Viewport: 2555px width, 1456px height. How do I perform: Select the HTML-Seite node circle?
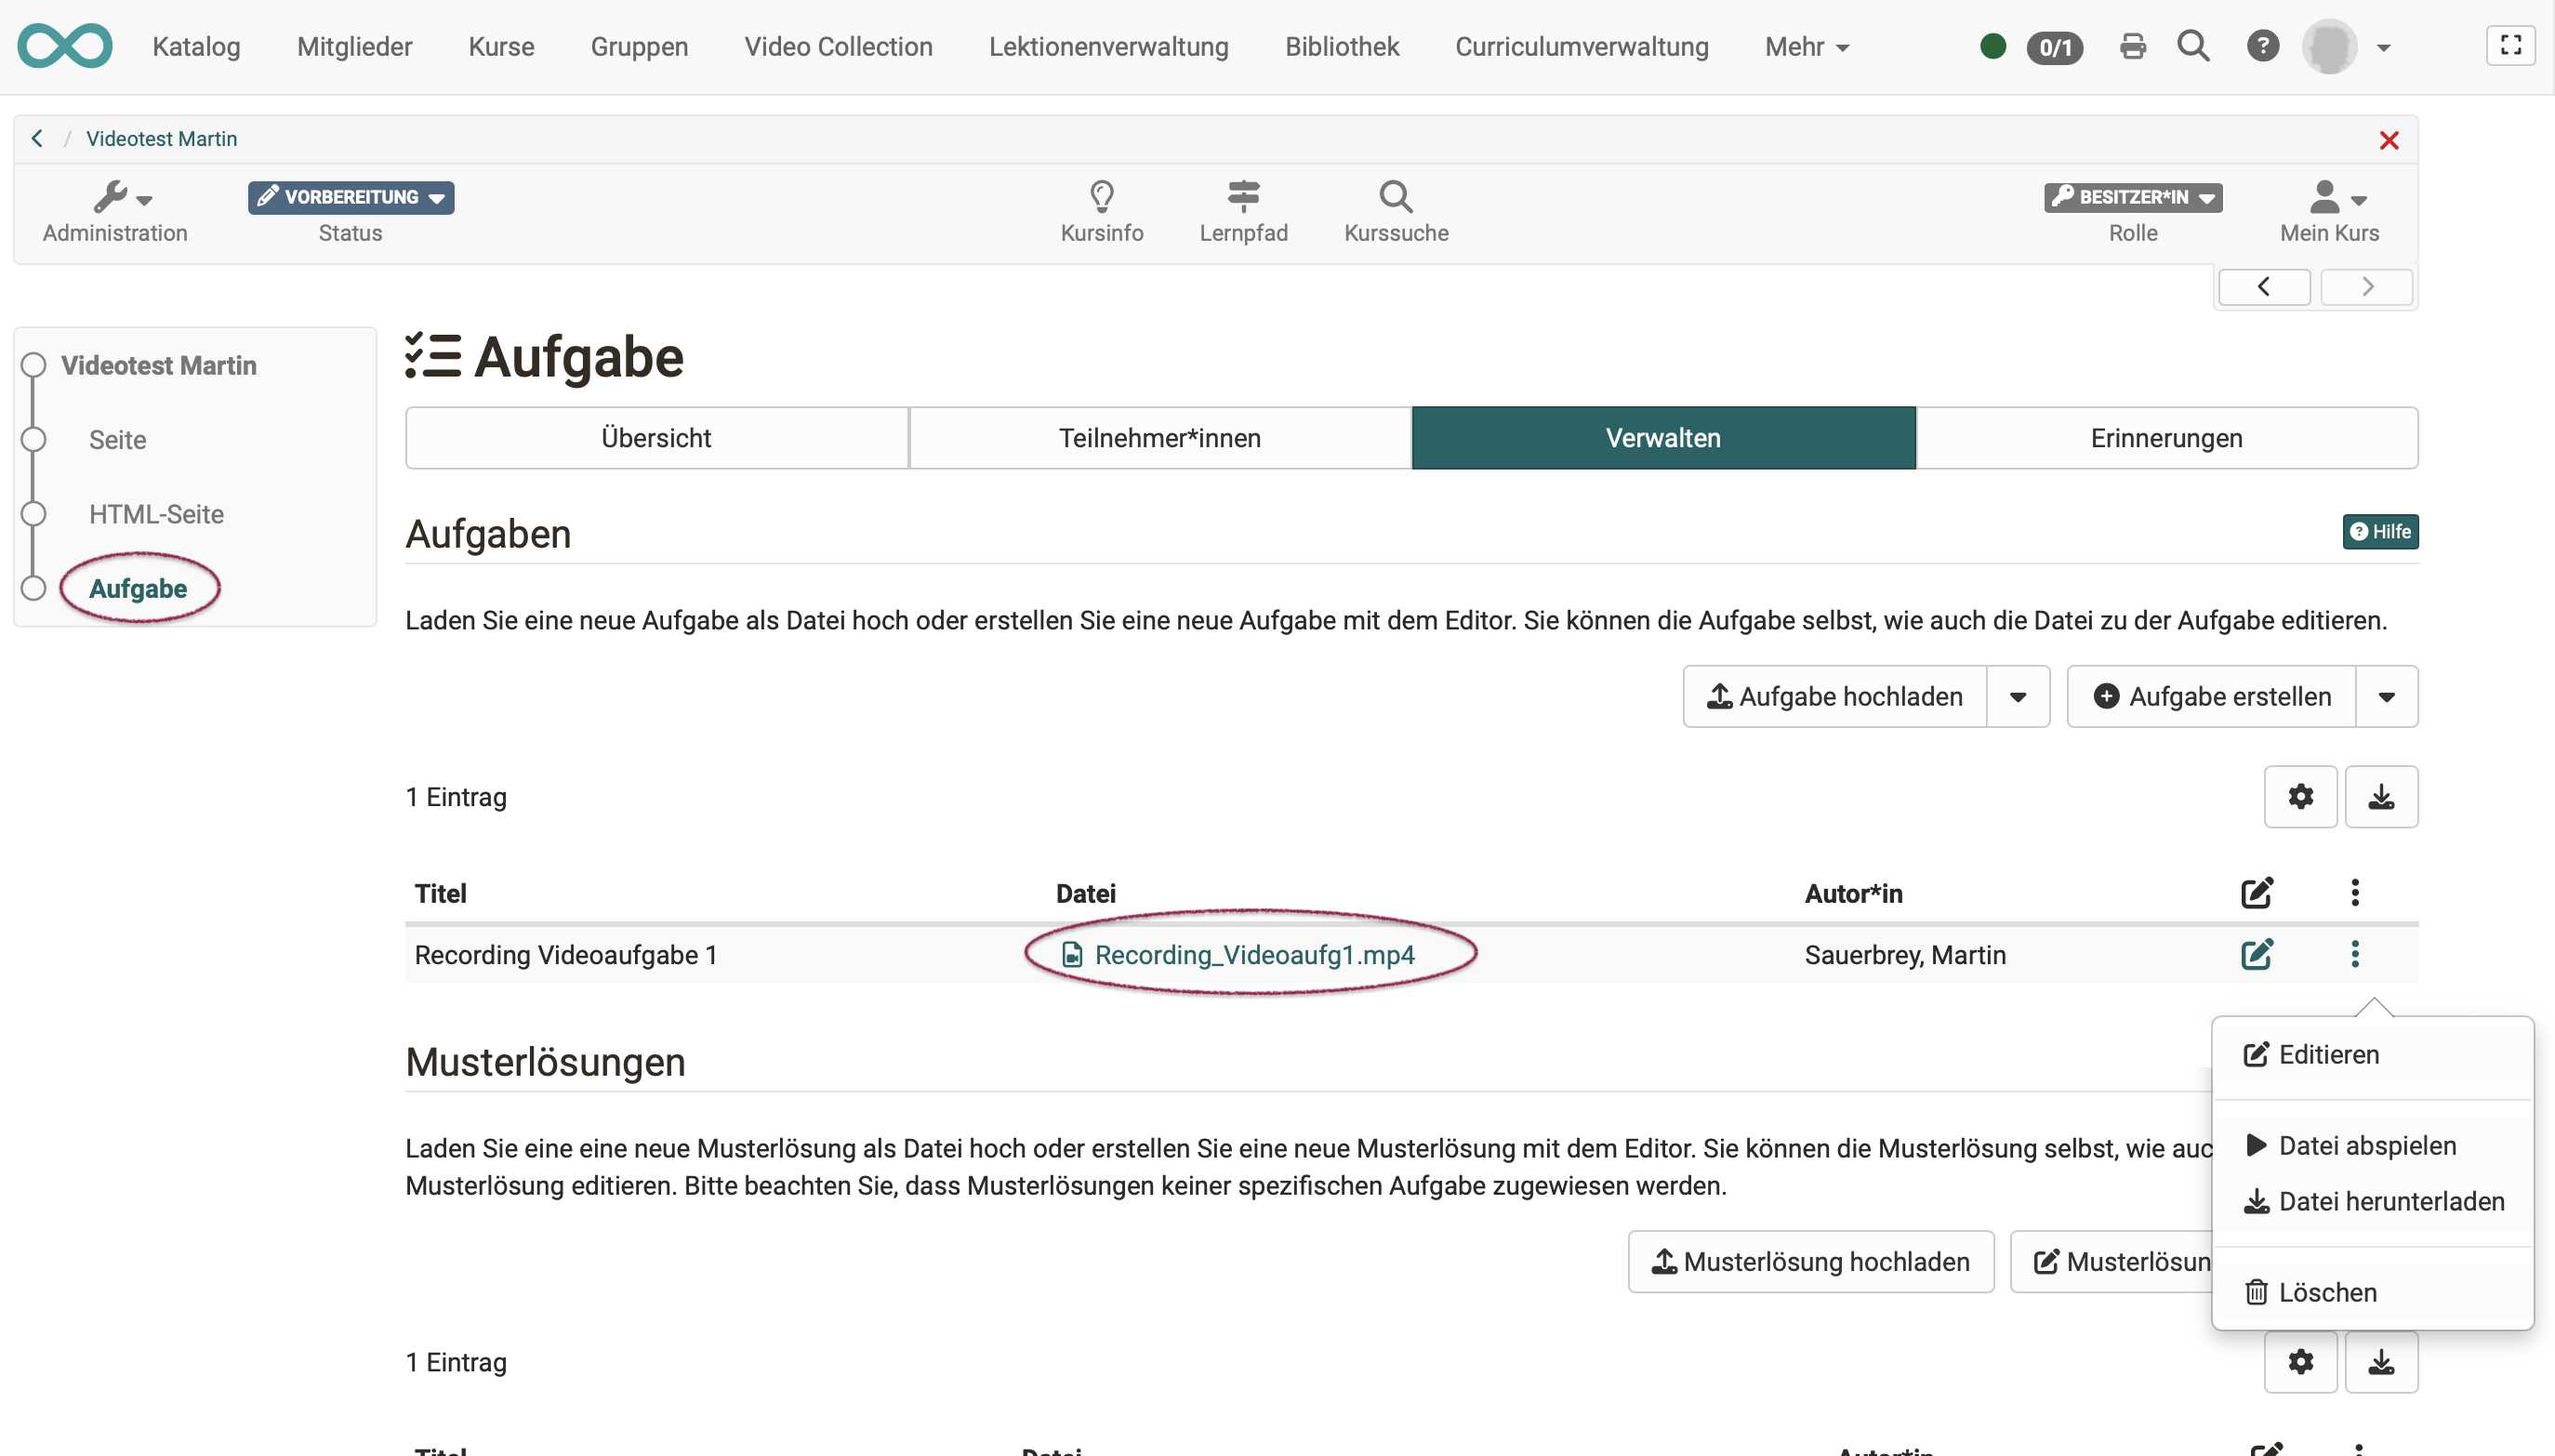tap(33, 513)
